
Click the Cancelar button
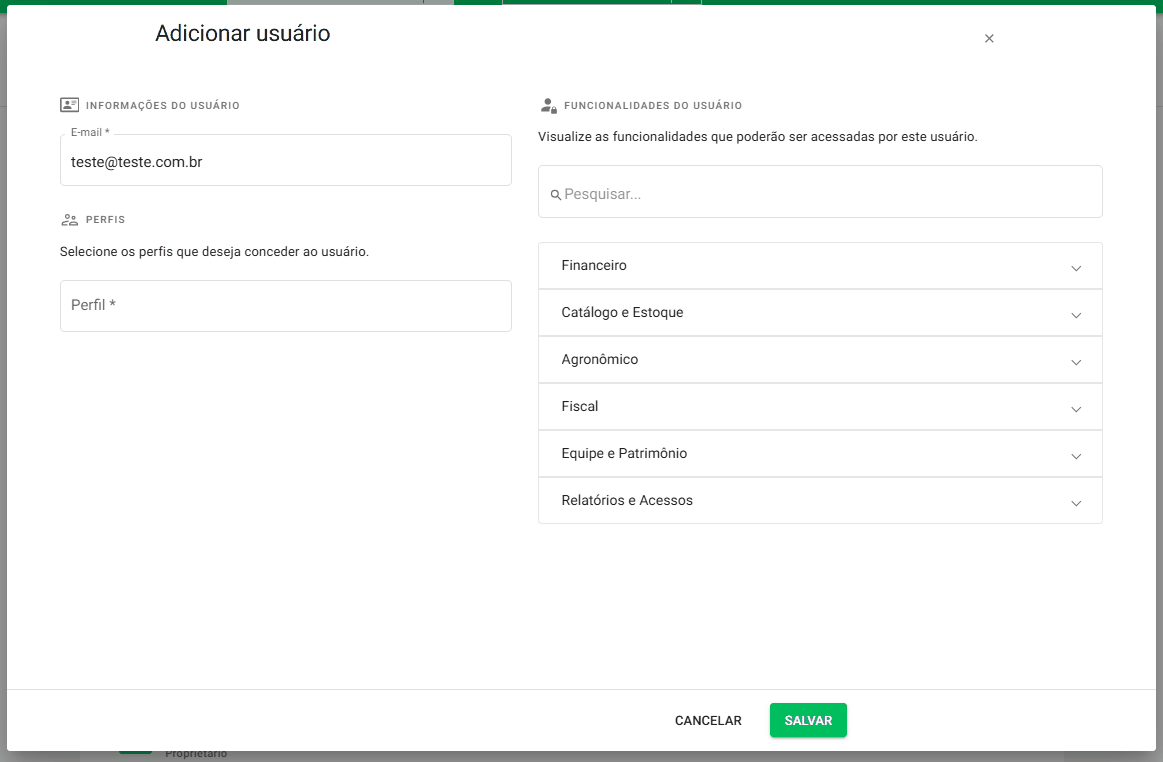[x=708, y=721]
